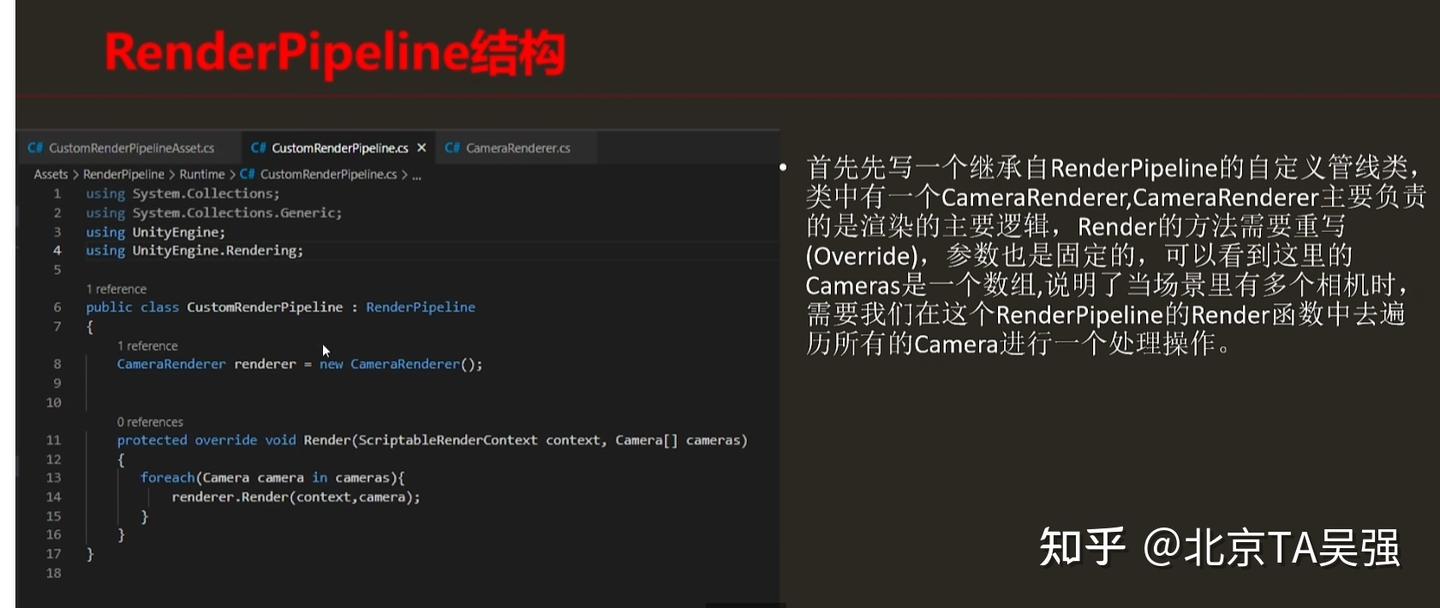Open the Runtime breadcrumb dropdown

[203, 174]
